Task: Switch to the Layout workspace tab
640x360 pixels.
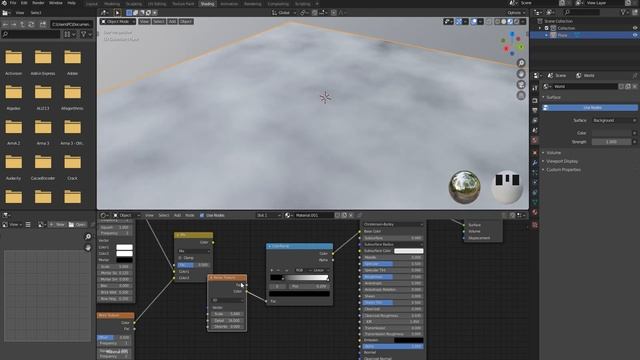Action: point(92,4)
